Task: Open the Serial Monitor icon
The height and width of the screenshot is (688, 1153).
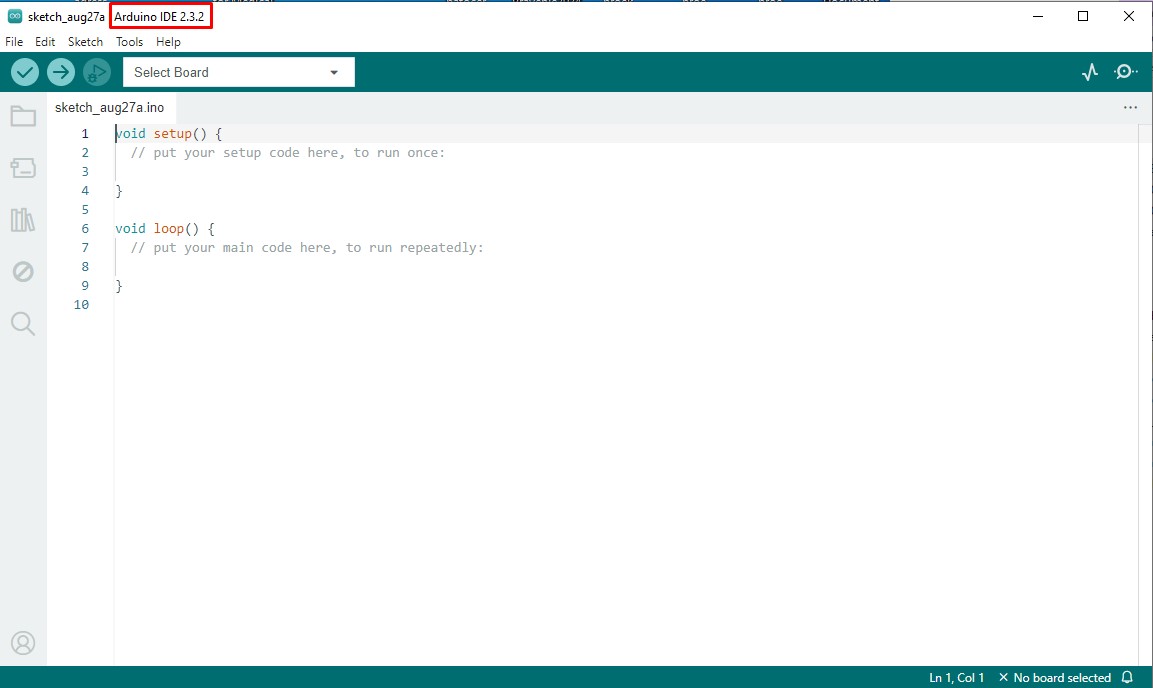Action: (x=1124, y=71)
